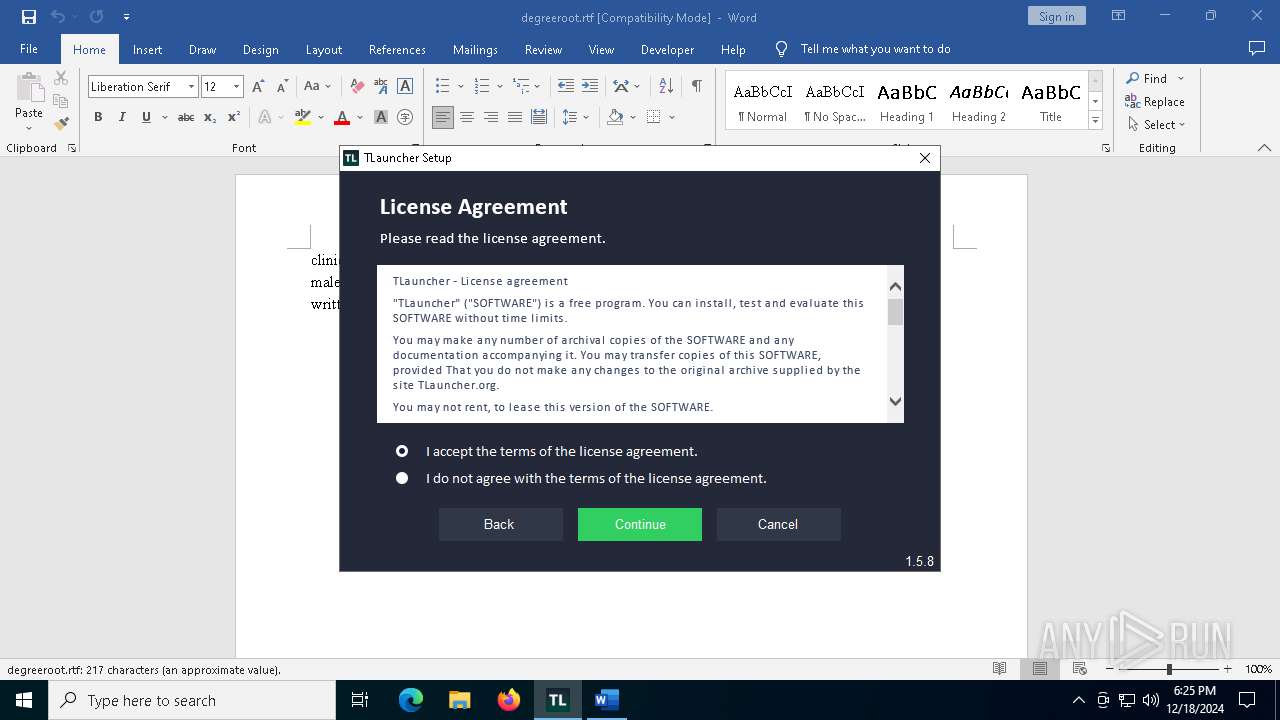Align text left in Word
Image resolution: width=1280 pixels, height=720 pixels.
(x=443, y=117)
